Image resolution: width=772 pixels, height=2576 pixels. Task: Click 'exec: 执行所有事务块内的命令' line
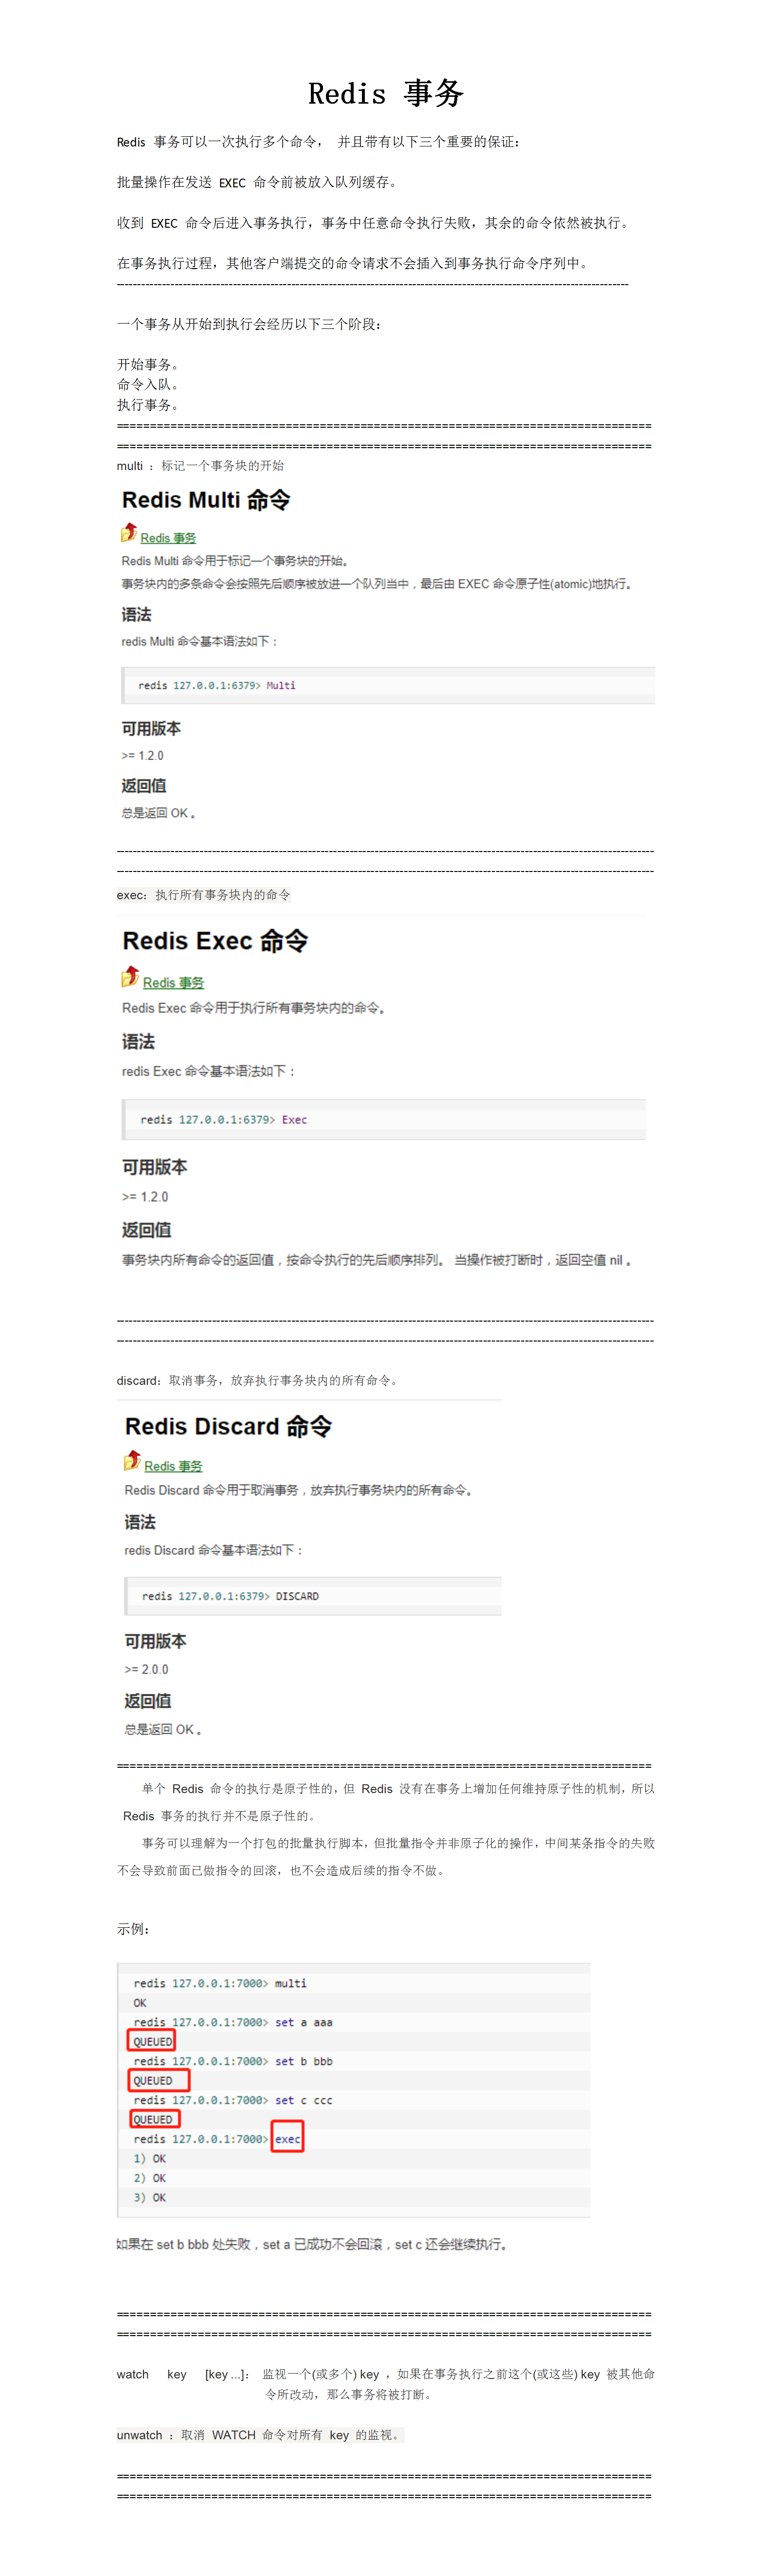click(204, 895)
